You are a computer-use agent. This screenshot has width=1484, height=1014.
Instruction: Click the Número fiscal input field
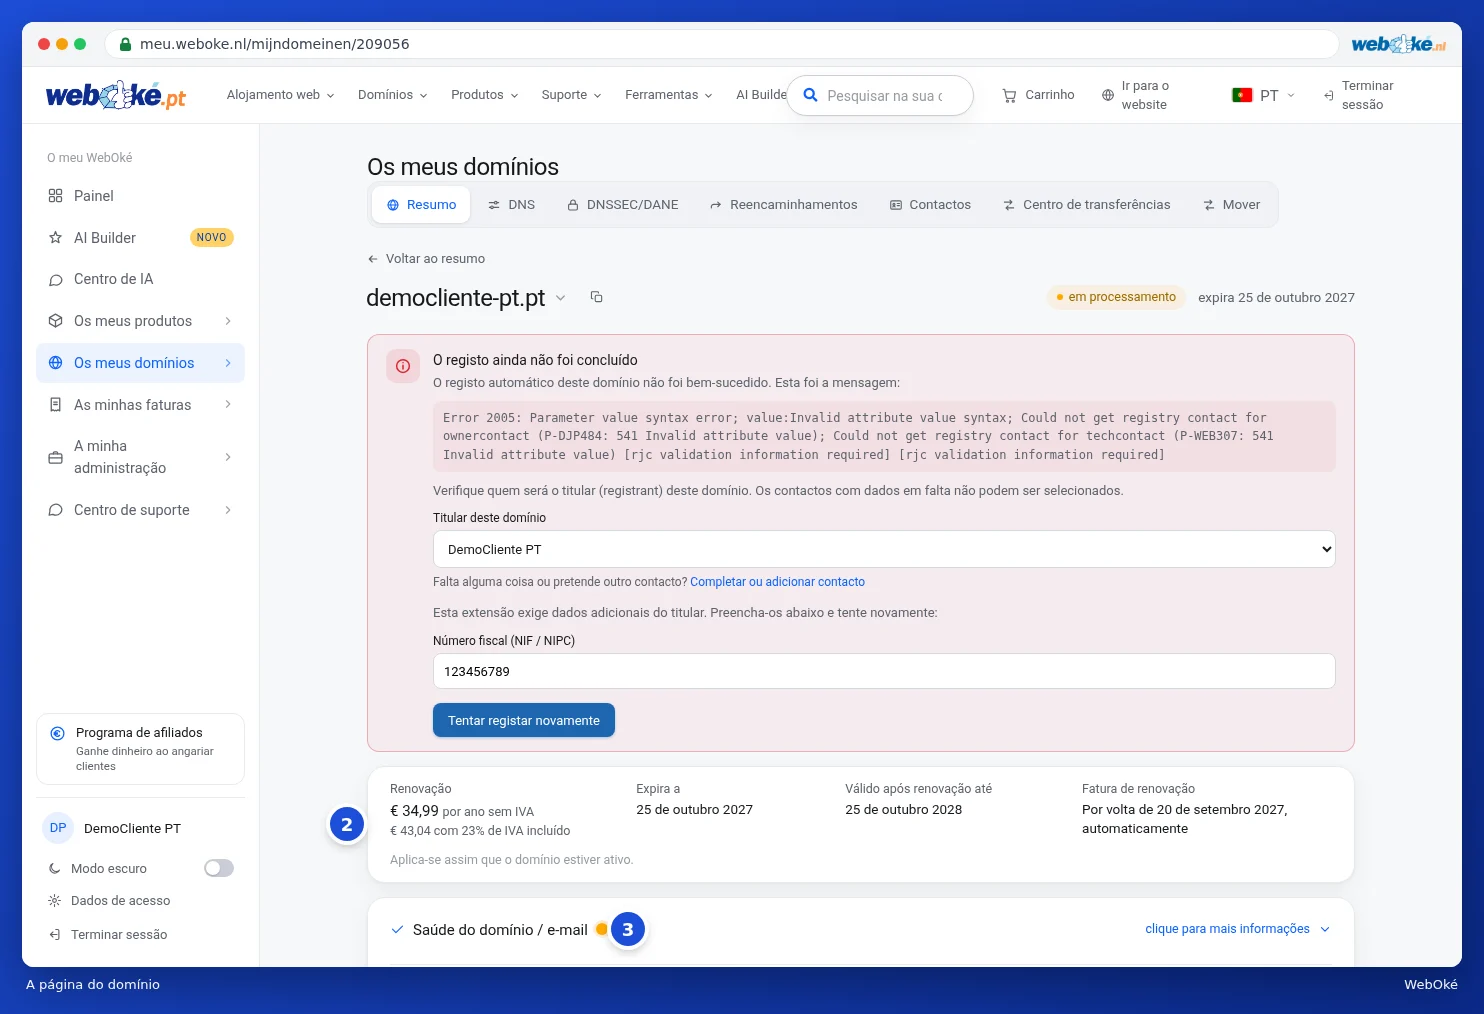(x=884, y=671)
